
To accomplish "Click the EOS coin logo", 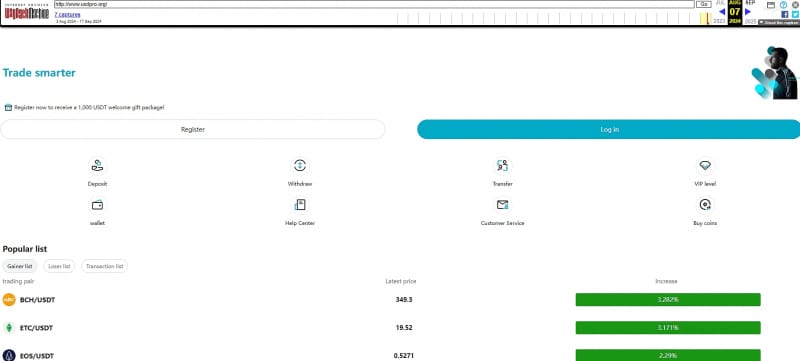I will (9, 356).
